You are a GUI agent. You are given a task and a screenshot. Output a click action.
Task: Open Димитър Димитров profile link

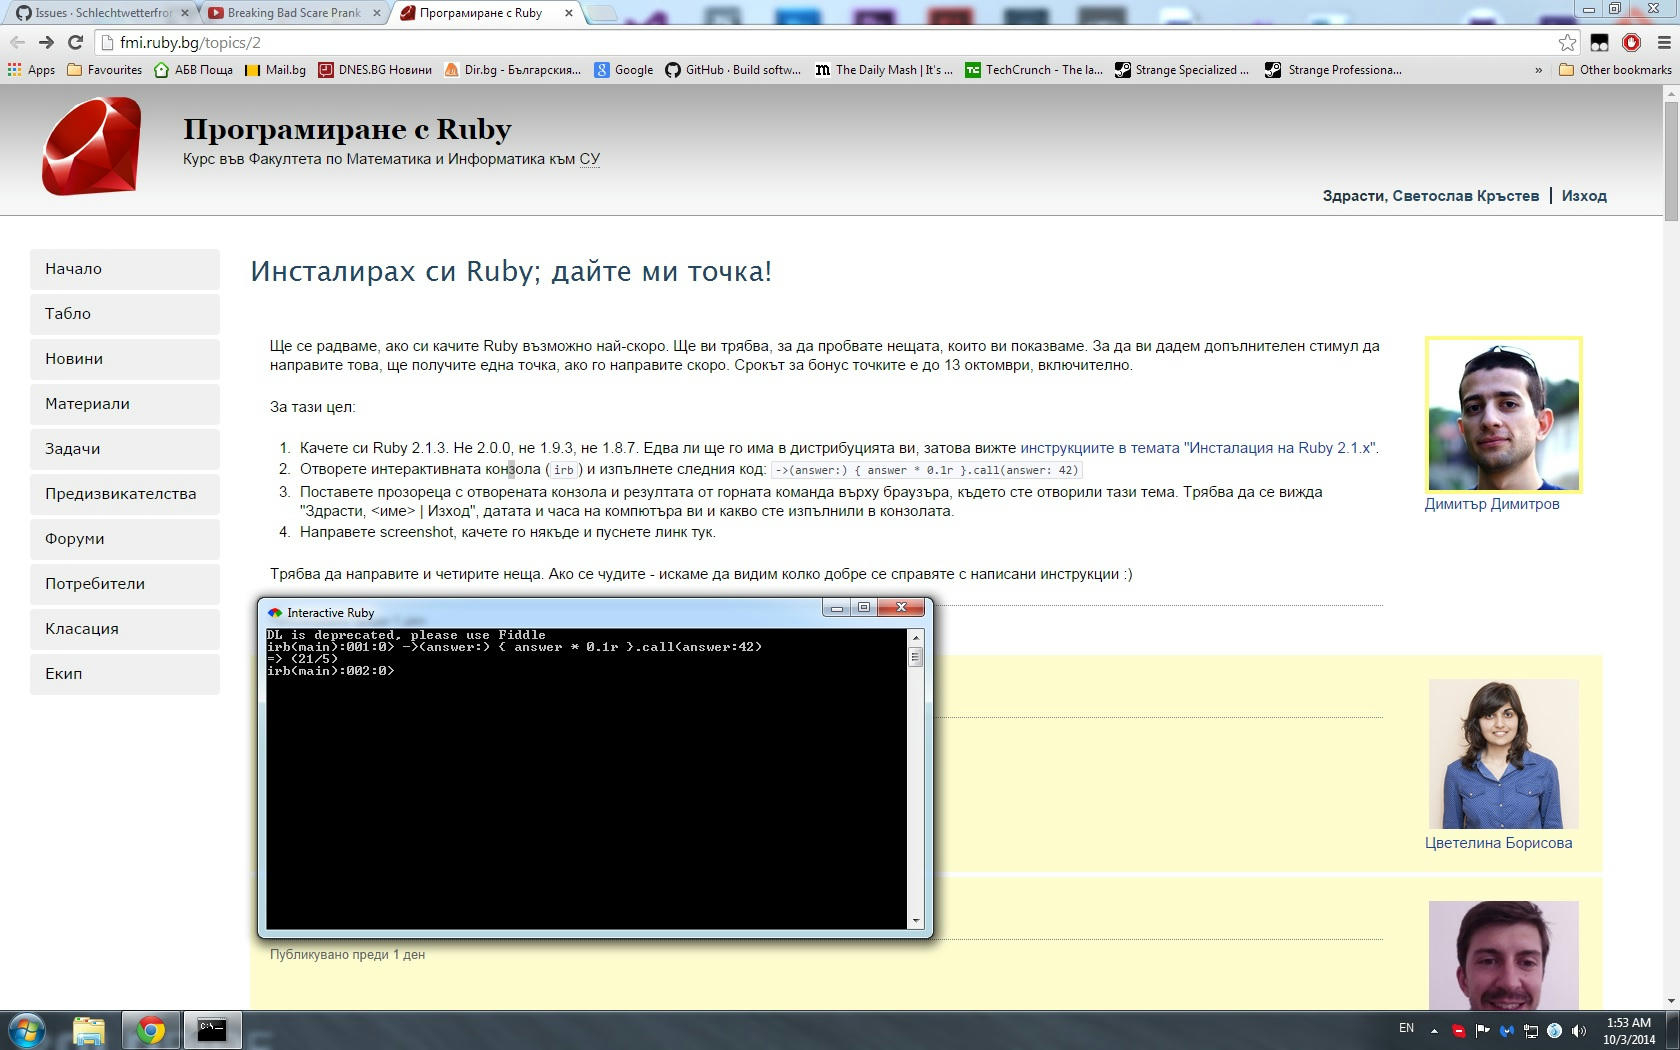coord(1491,504)
